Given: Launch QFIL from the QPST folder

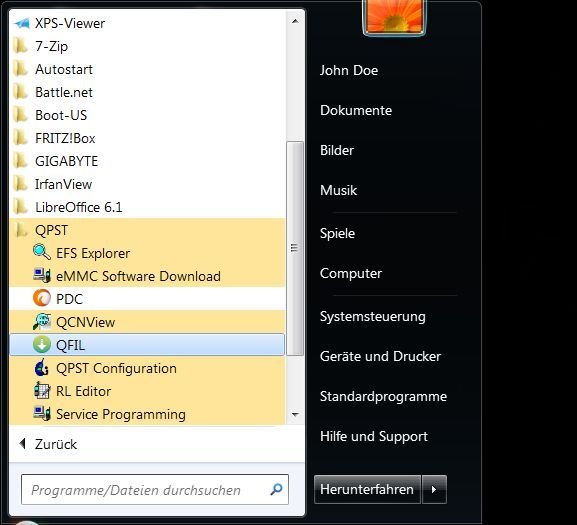Looking at the screenshot, I should pos(147,345).
